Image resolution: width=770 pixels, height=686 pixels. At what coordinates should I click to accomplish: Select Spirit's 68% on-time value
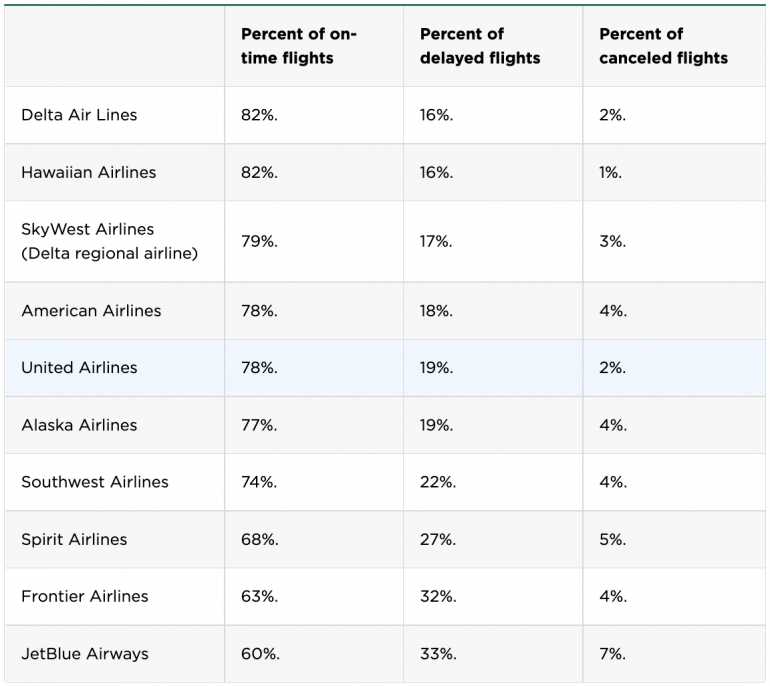point(259,539)
